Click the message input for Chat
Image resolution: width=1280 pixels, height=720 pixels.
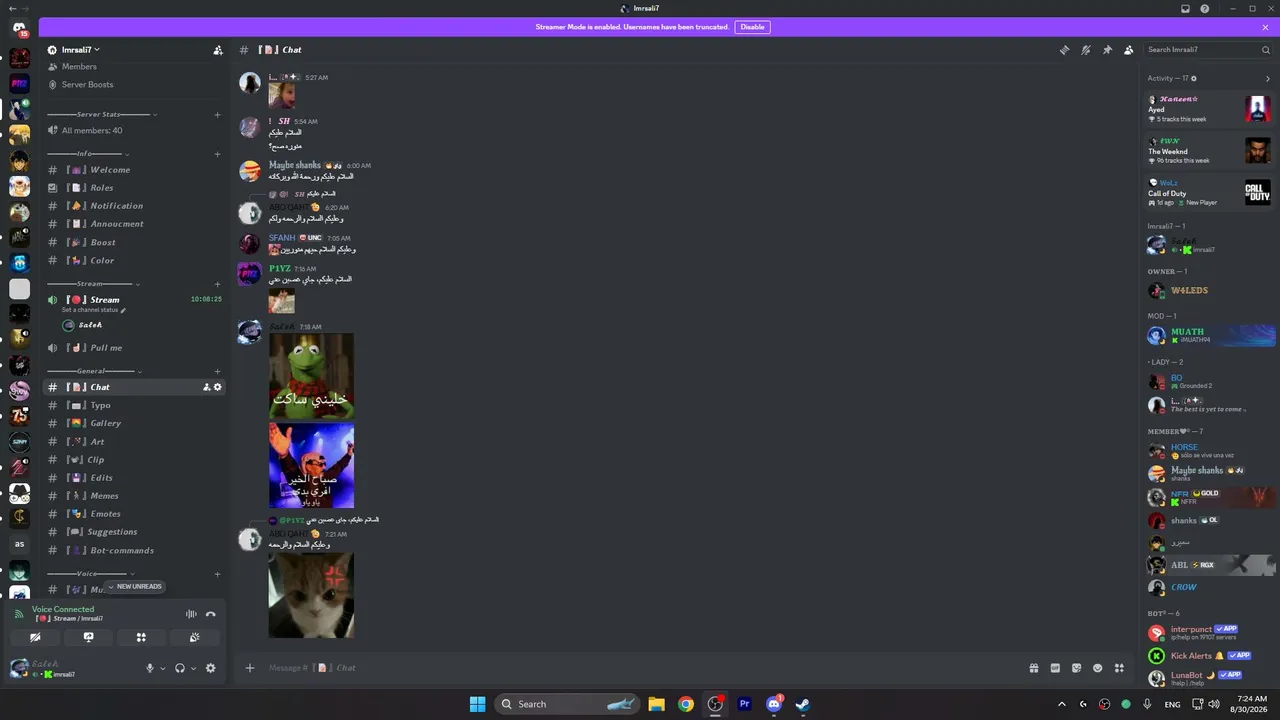click(x=640, y=668)
